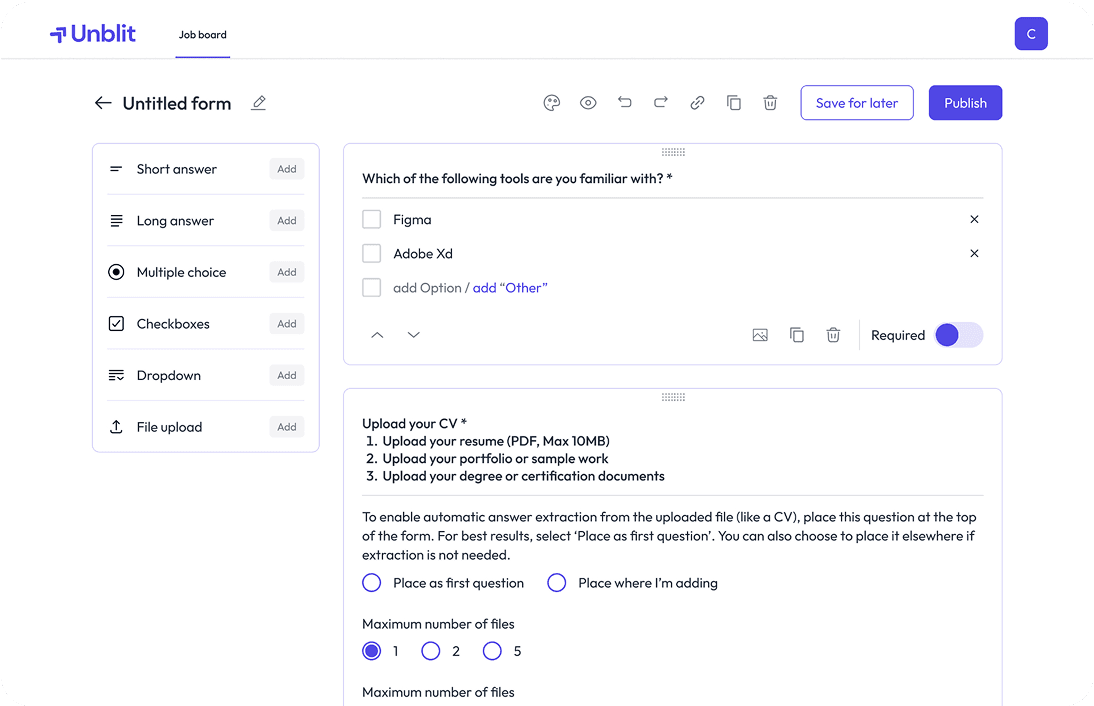Open the theme palette icon
1094x706 pixels.
(x=551, y=103)
